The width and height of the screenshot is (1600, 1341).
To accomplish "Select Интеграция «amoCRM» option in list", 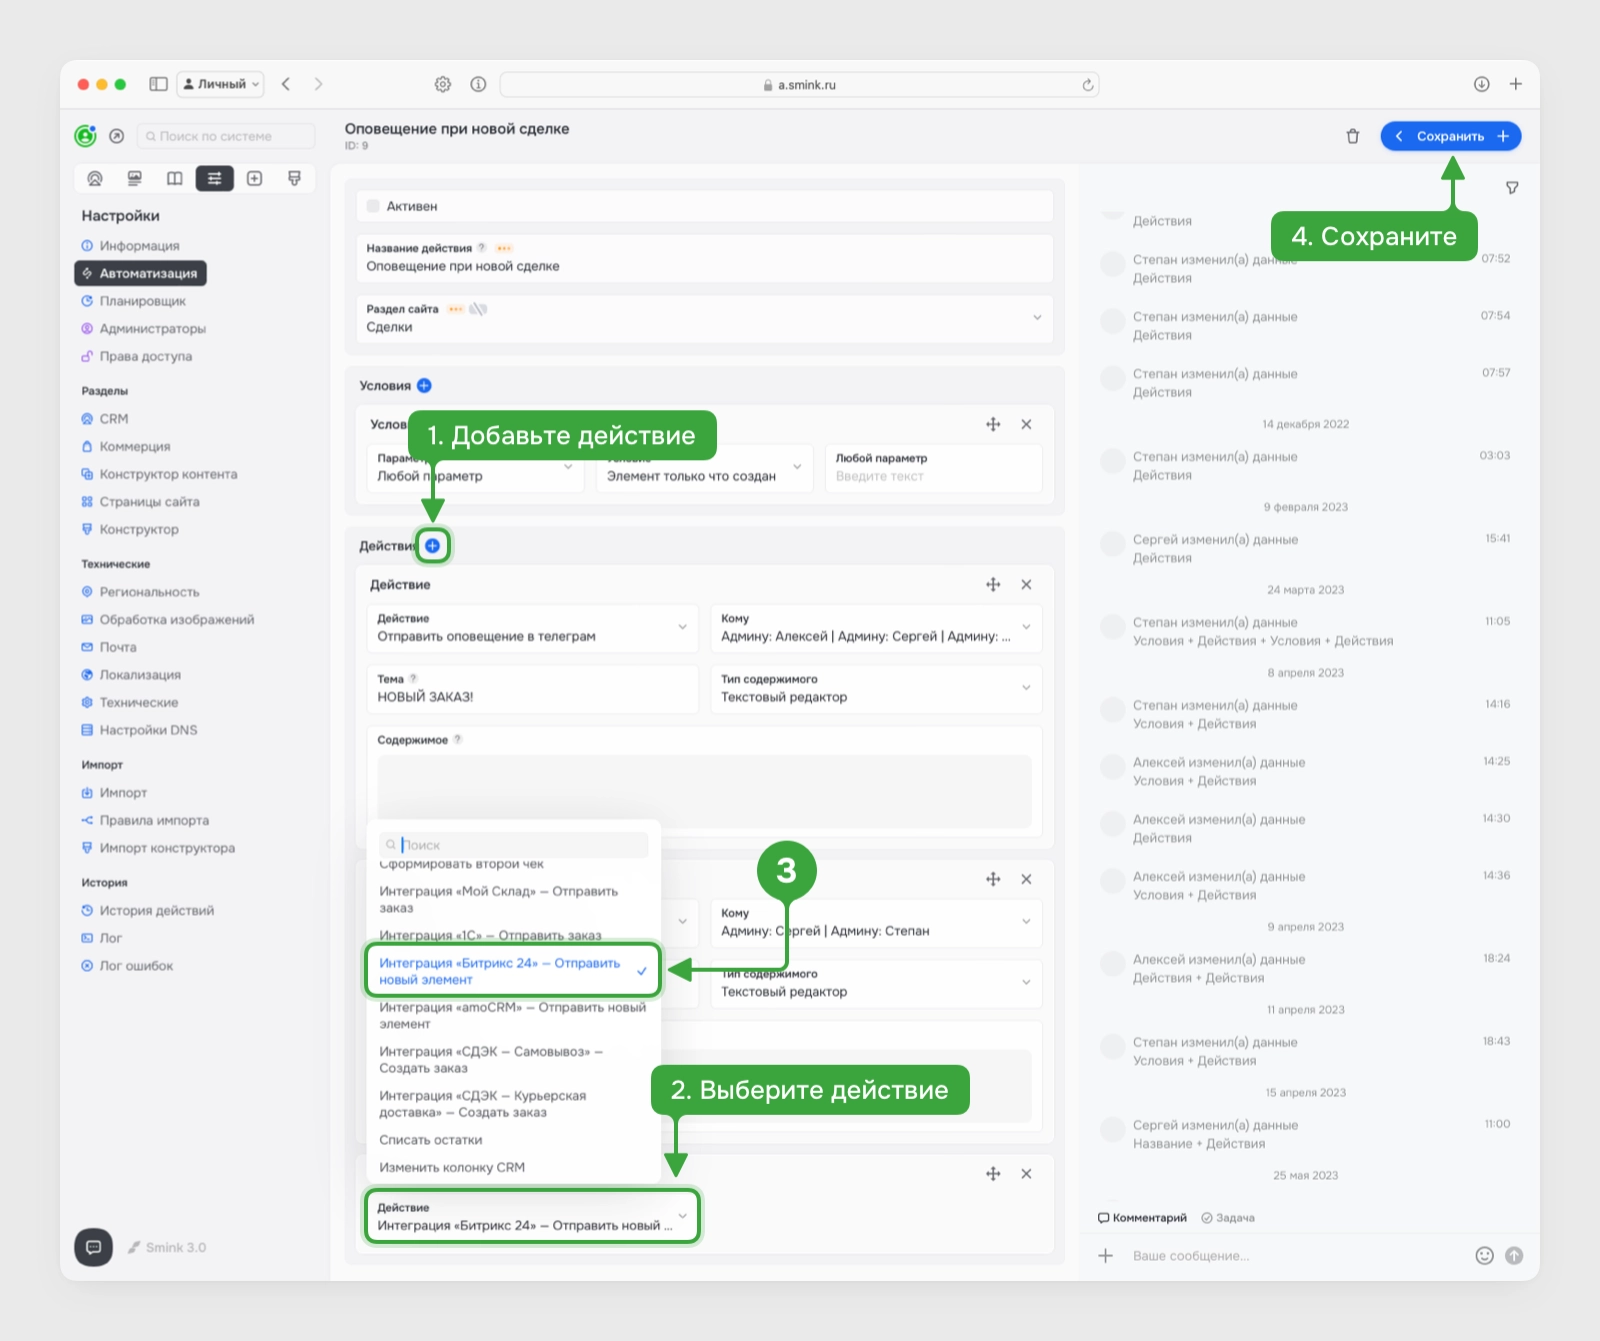I will [513, 1015].
